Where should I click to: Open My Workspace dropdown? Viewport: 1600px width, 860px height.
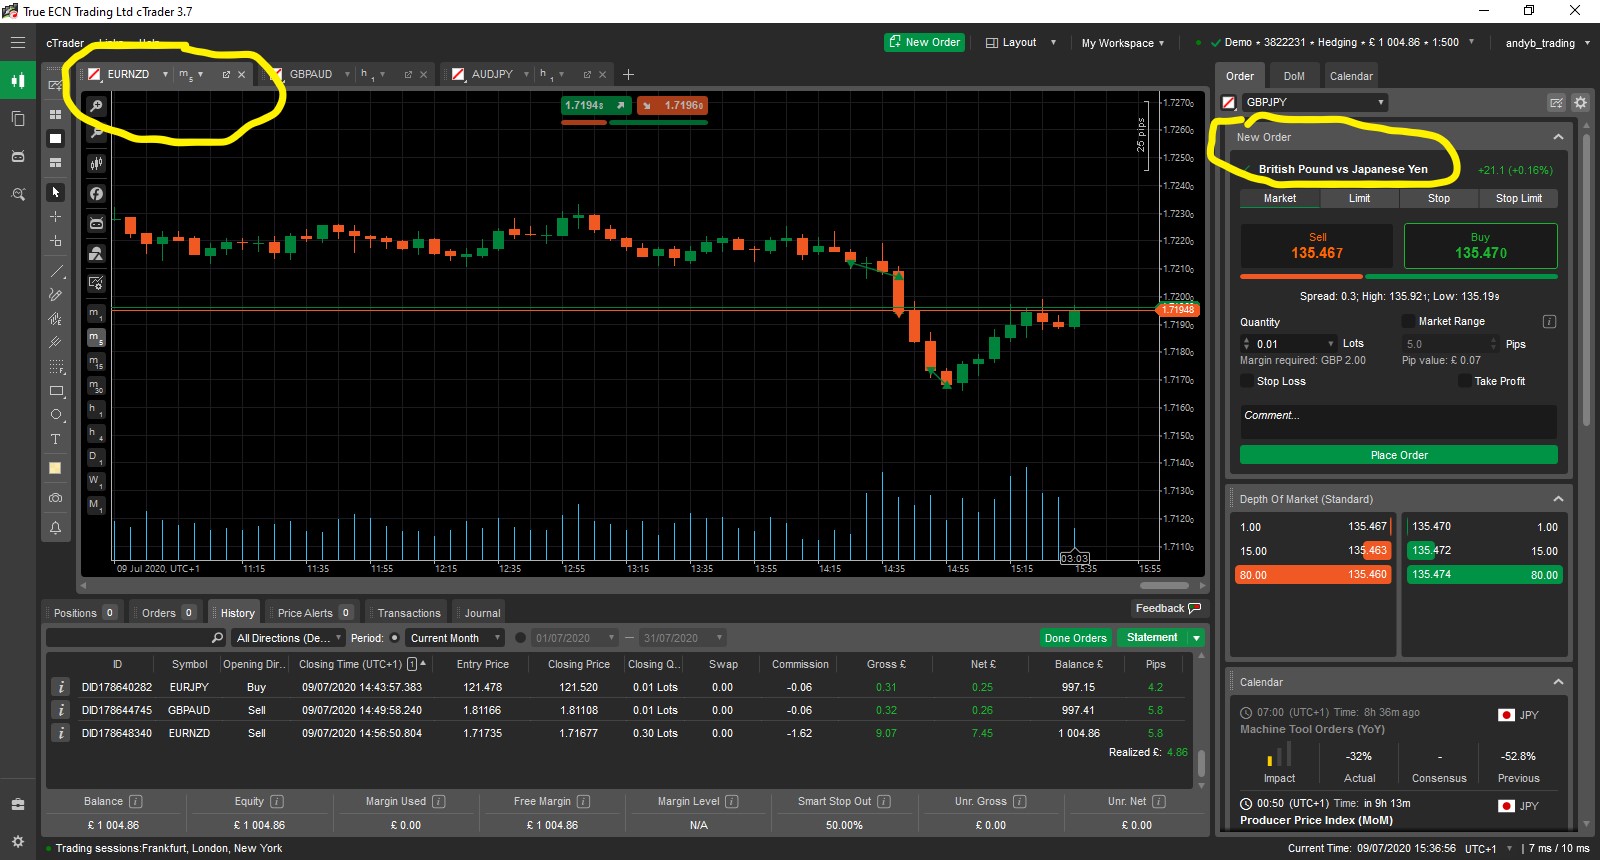(x=1122, y=43)
